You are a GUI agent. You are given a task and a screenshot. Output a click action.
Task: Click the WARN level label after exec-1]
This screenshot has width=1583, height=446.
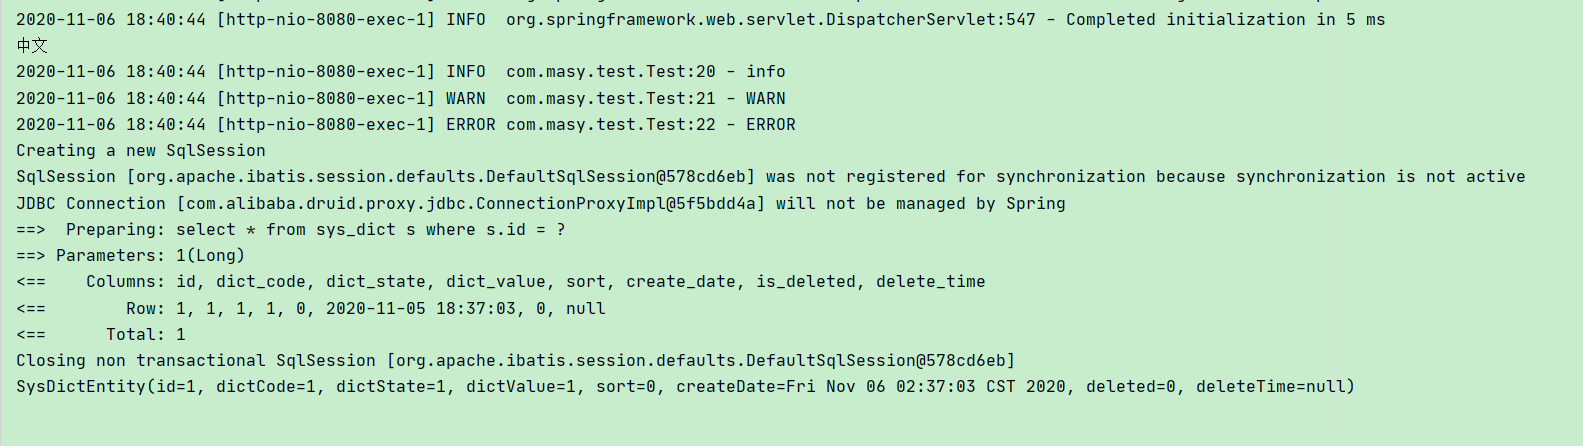466,98
